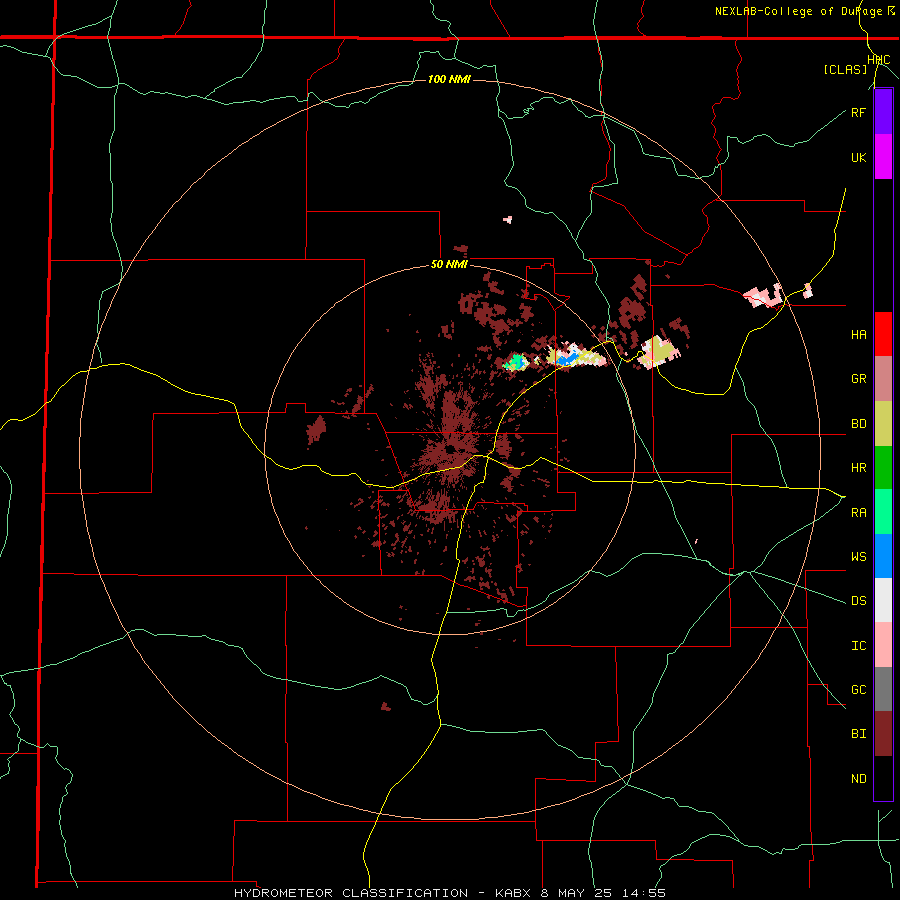The height and width of the screenshot is (900, 900).
Task: Click the HA red legend swatch
Action: coord(883,334)
